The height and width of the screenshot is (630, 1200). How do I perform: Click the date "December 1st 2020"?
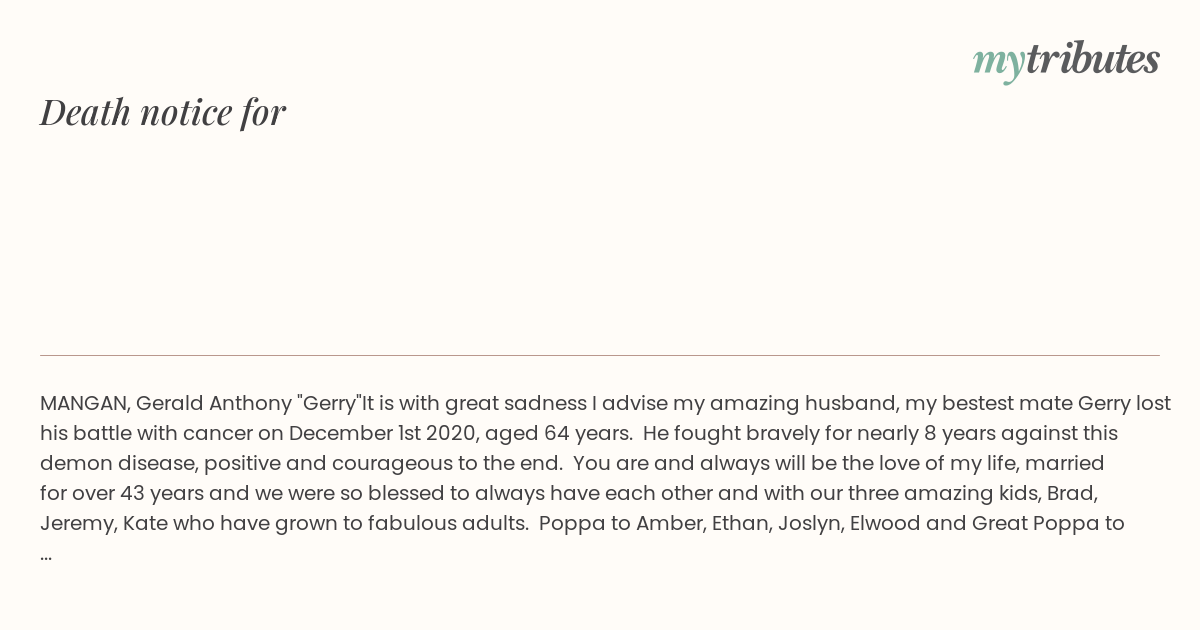coord(381,434)
